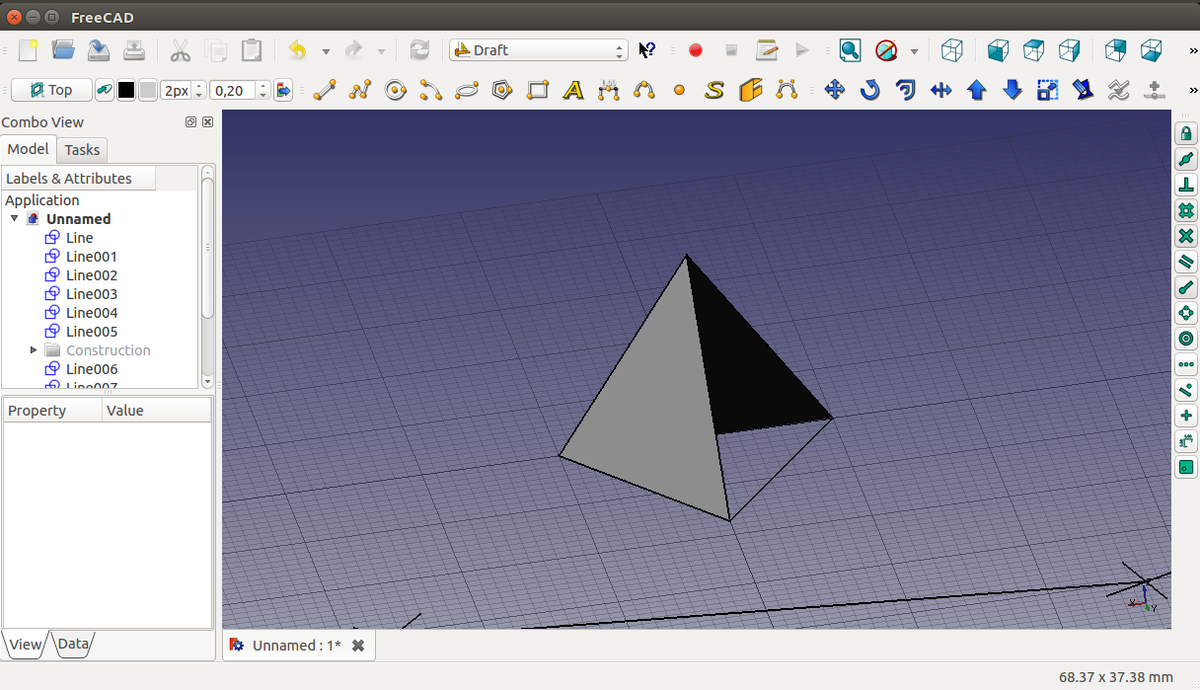The height and width of the screenshot is (690, 1200).
Task: Expand the Construction group in tree
Action: 34,350
